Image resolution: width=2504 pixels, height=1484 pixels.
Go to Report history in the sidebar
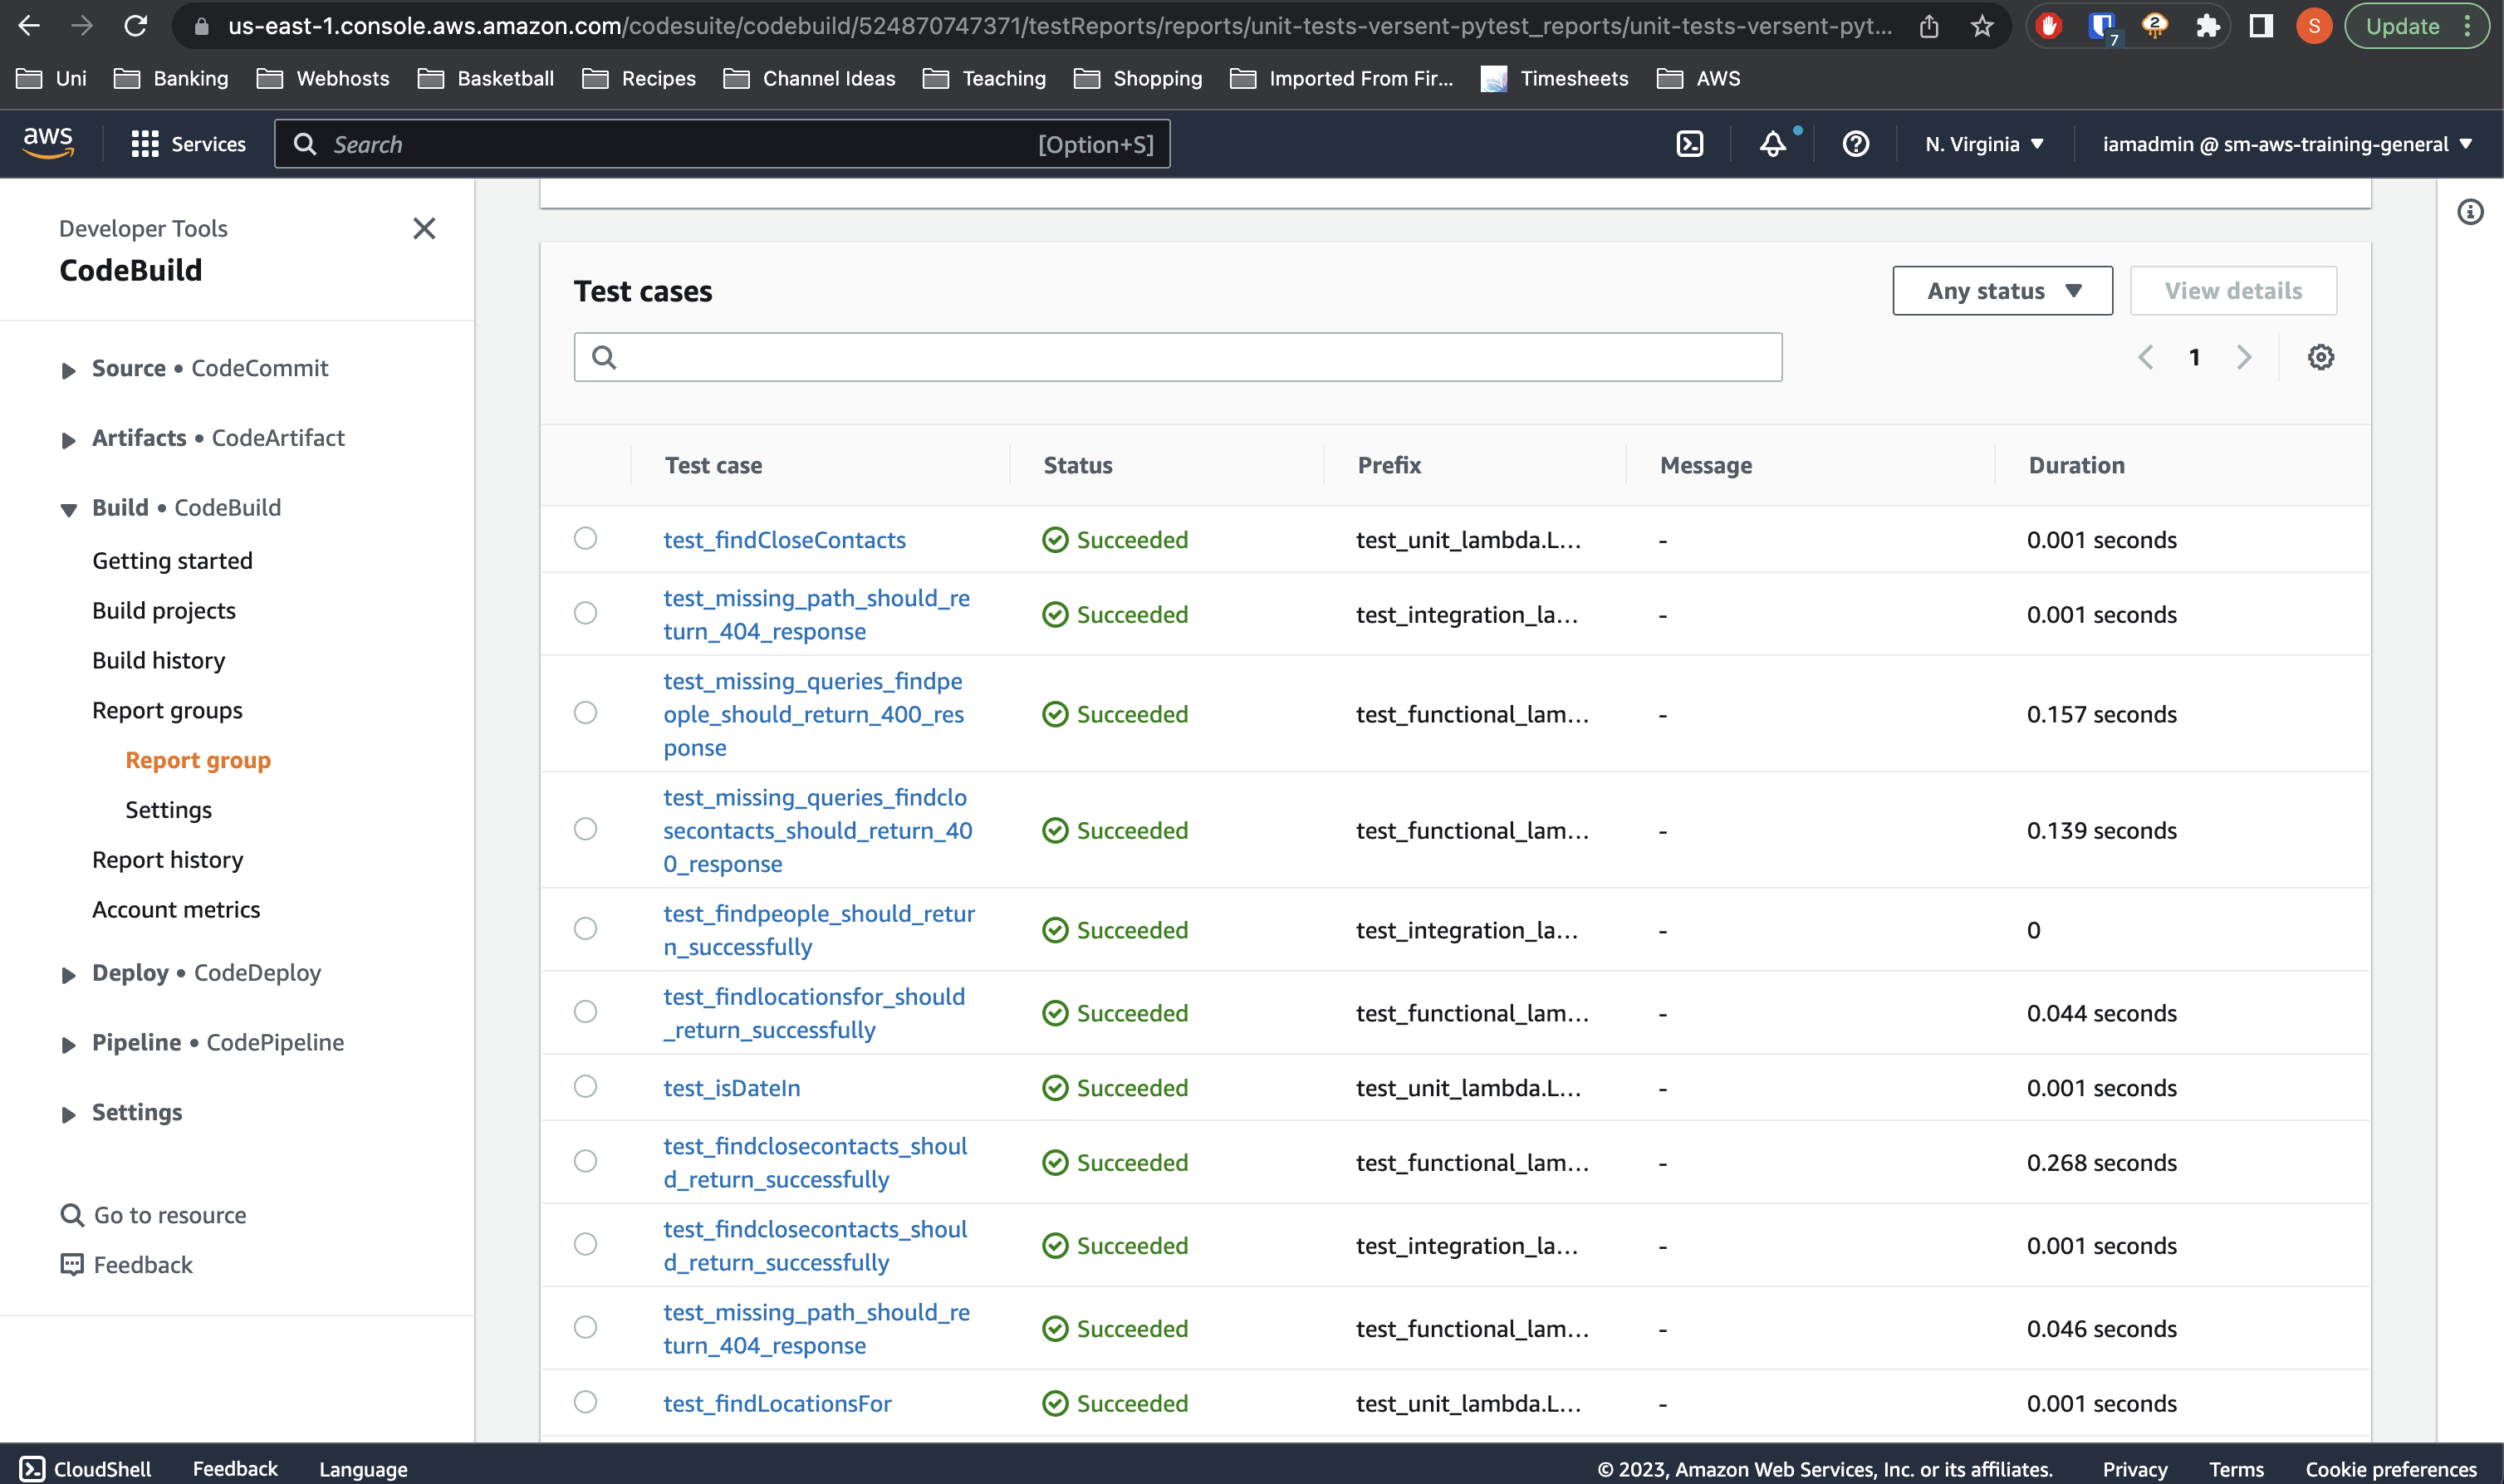click(x=167, y=859)
